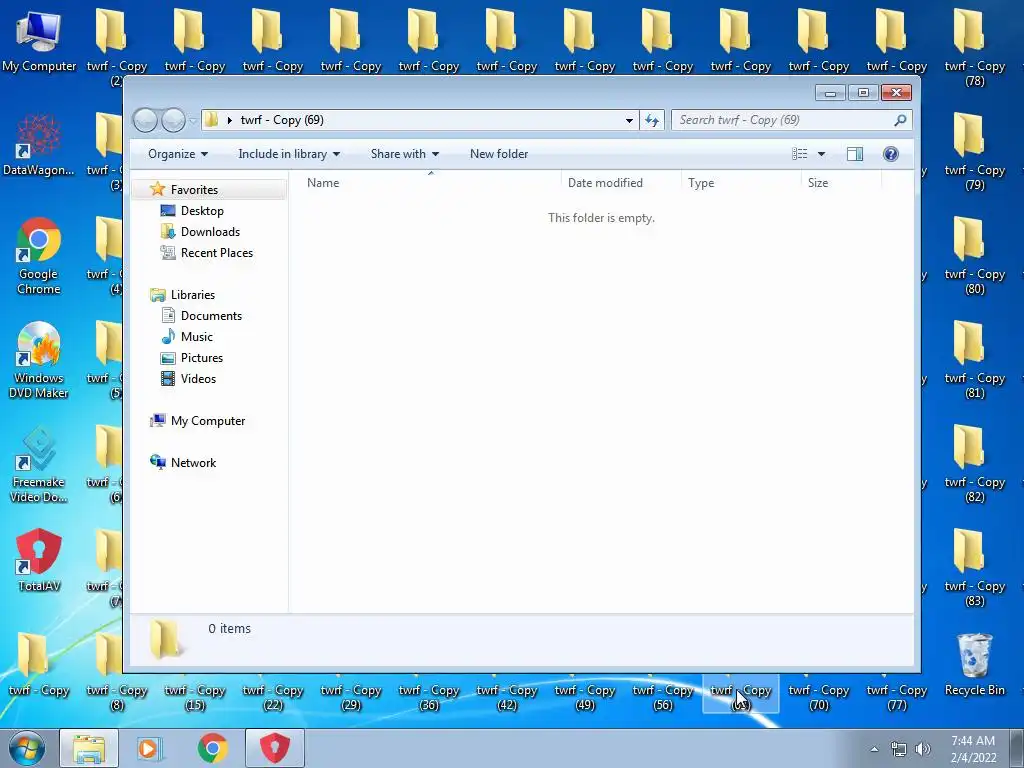Open Include in library dropdown

point(289,154)
